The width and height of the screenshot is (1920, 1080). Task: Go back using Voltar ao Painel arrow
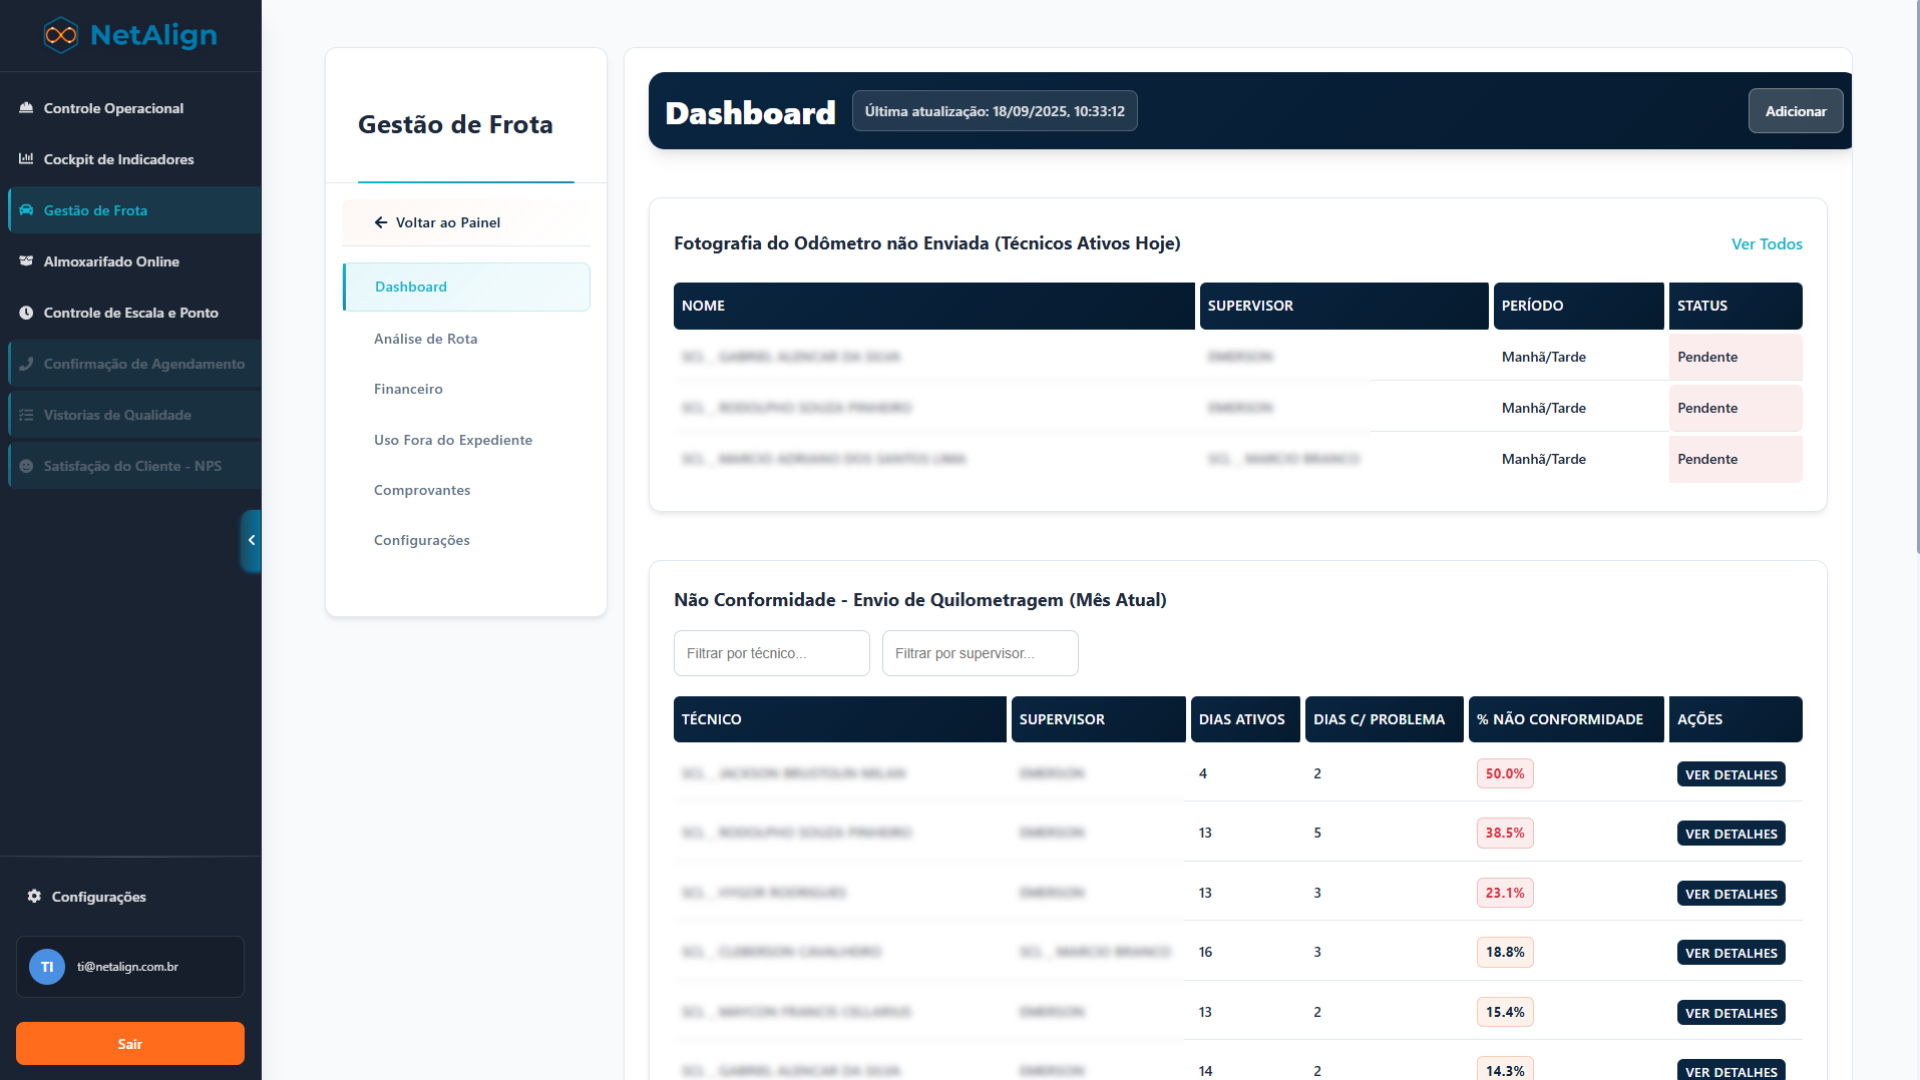pyautogui.click(x=381, y=222)
